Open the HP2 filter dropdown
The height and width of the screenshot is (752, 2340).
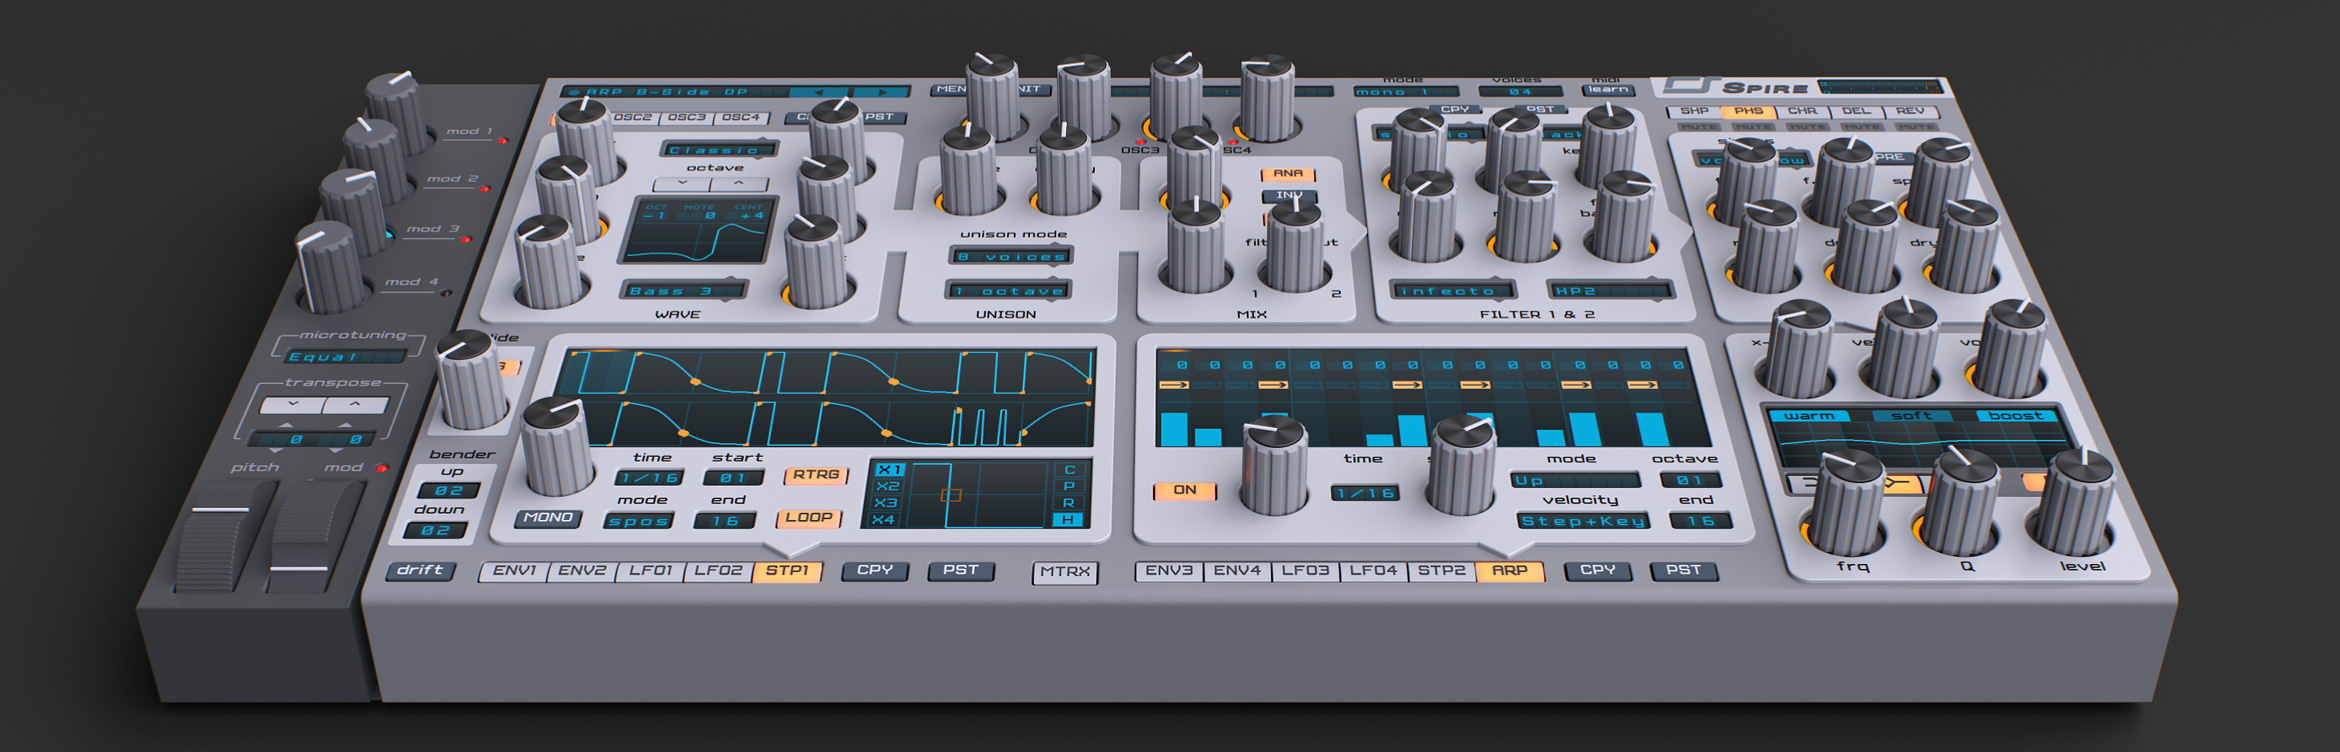[x=1609, y=291]
